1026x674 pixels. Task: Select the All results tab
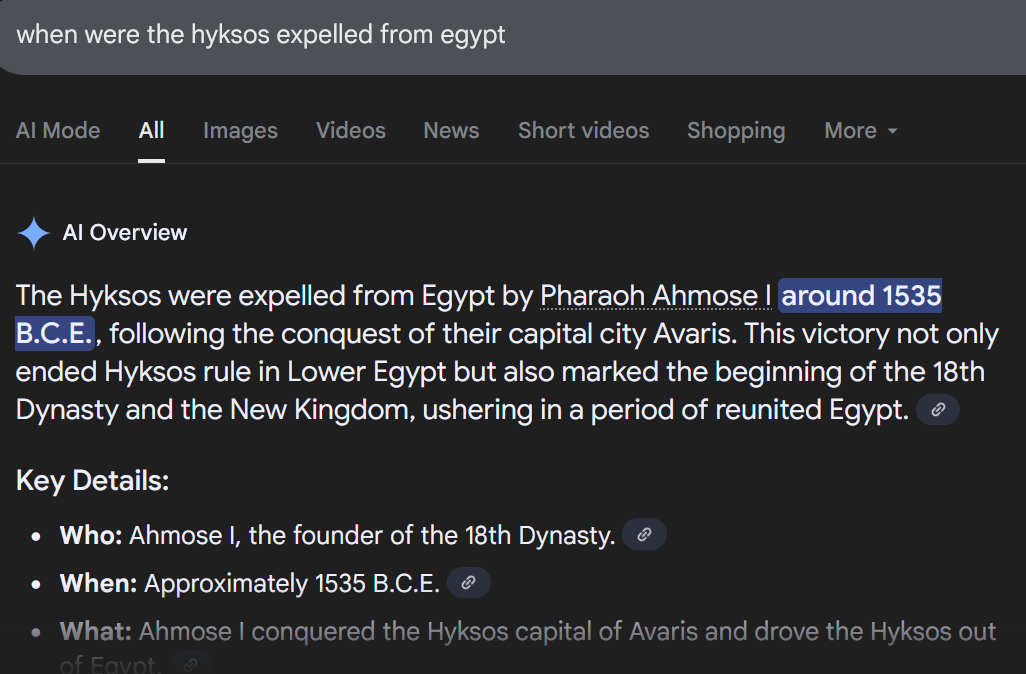pyautogui.click(x=151, y=130)
